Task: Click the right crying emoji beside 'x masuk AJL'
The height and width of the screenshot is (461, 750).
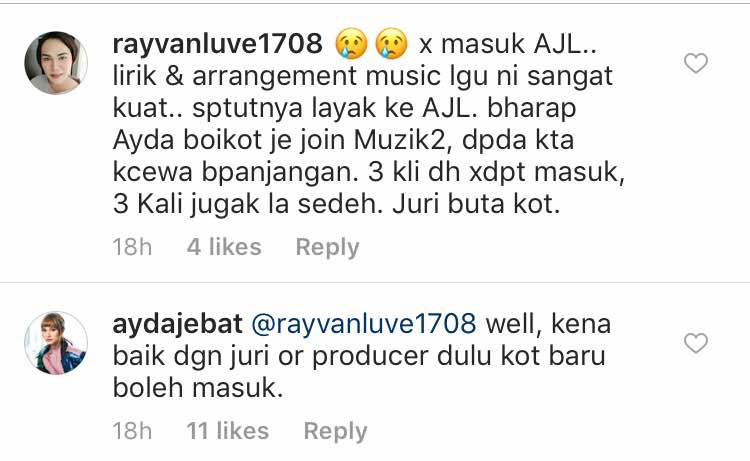Action: 391,44
